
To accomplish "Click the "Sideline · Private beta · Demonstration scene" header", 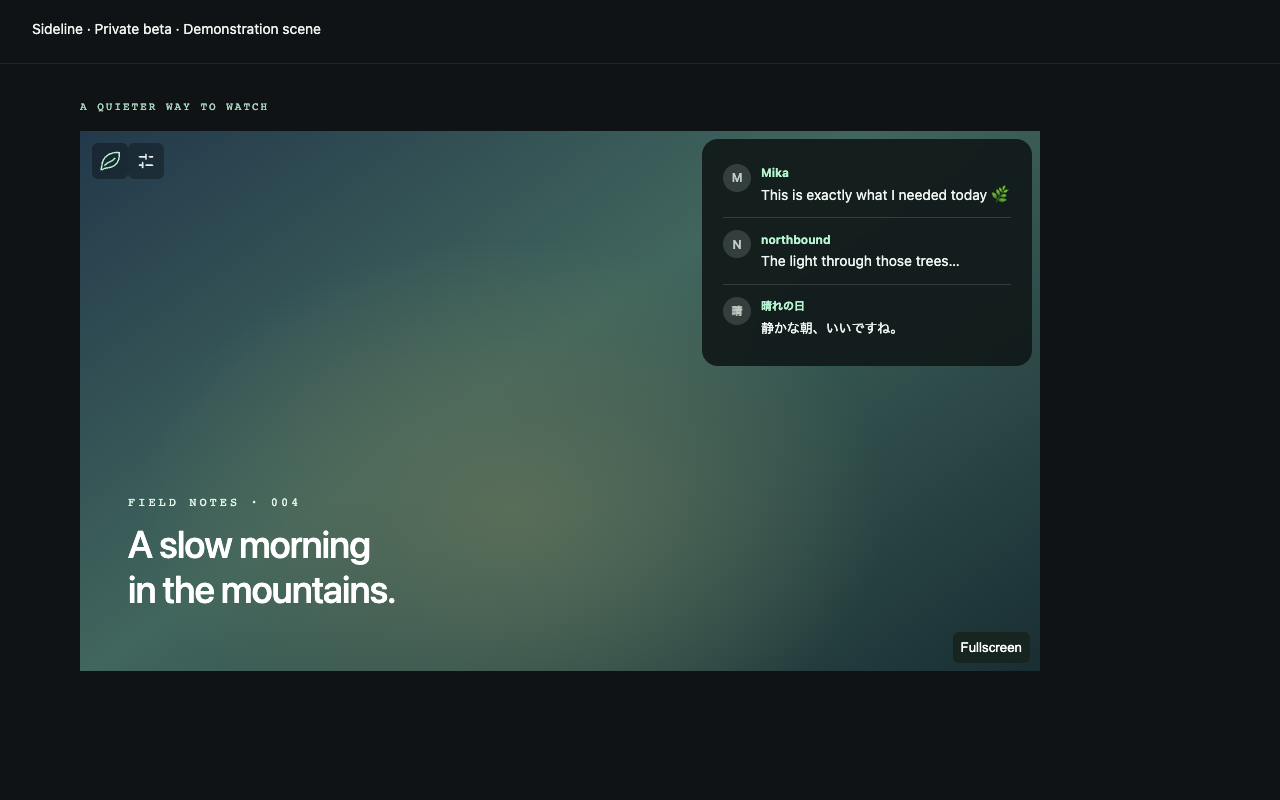I will (176, 29).
